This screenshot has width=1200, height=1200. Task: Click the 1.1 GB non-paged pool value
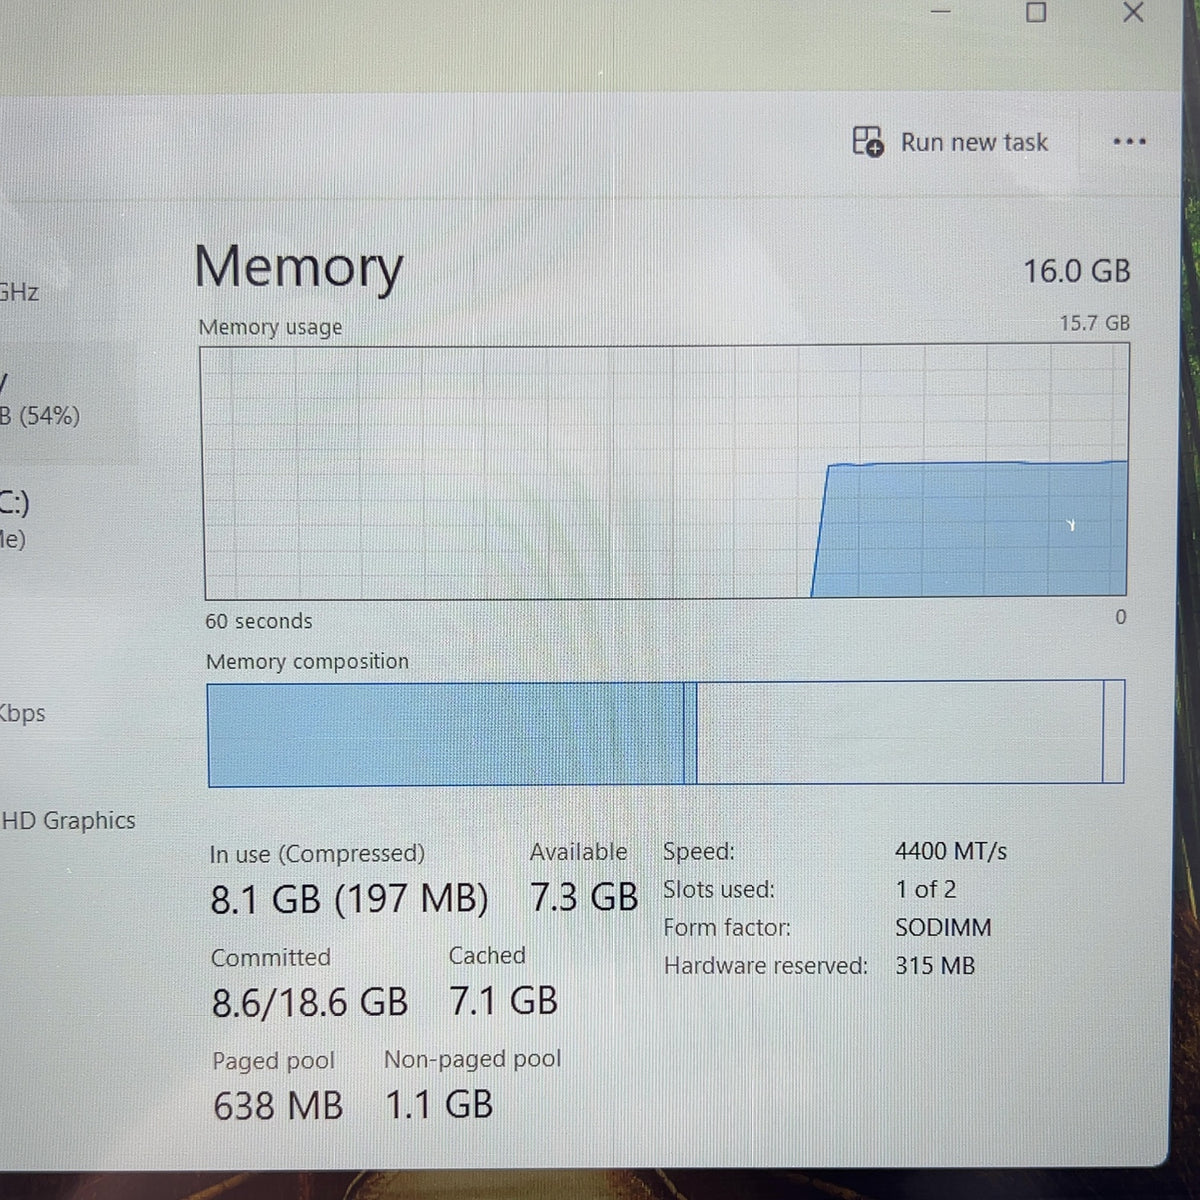(440, 1104)
